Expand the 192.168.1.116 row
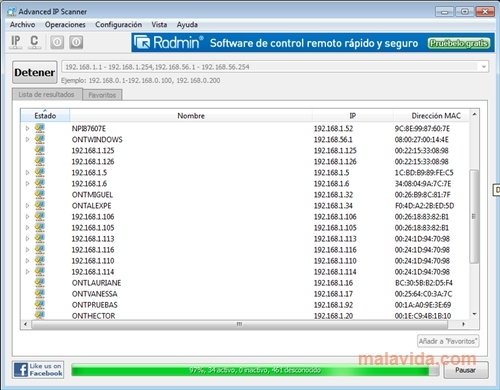 point(27,249)
